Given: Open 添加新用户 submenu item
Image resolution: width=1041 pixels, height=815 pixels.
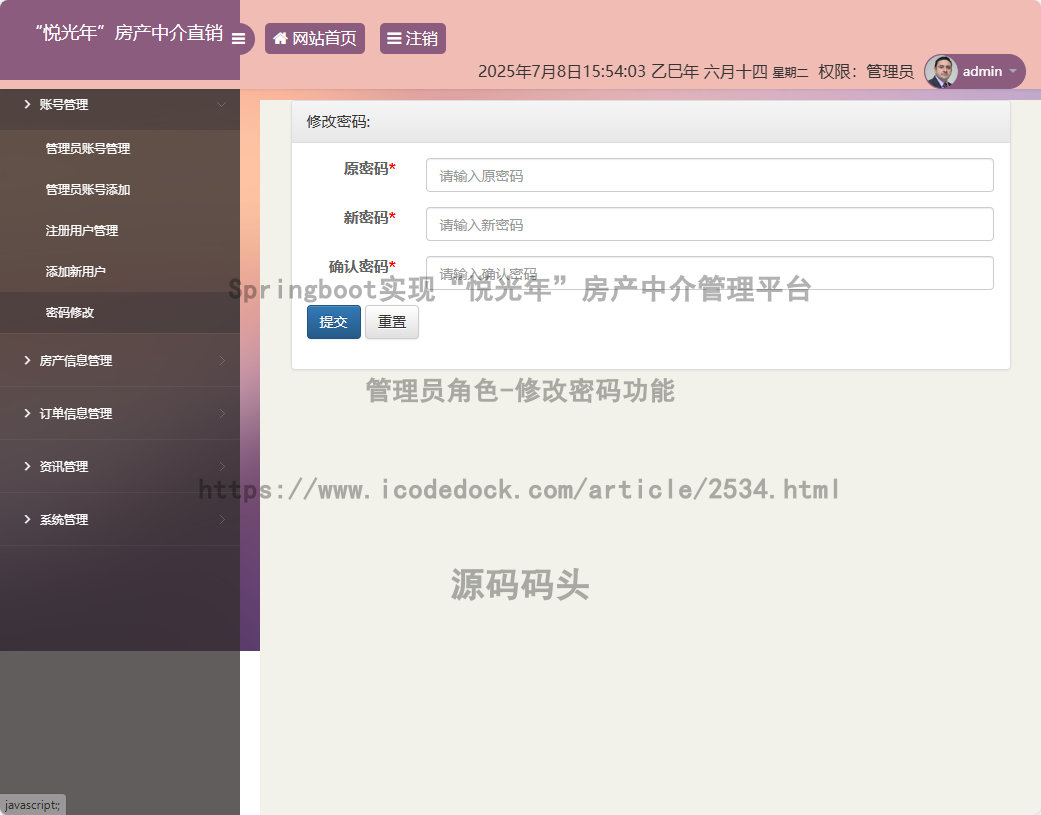Looking at the screenshot, I should click(76, 271).
